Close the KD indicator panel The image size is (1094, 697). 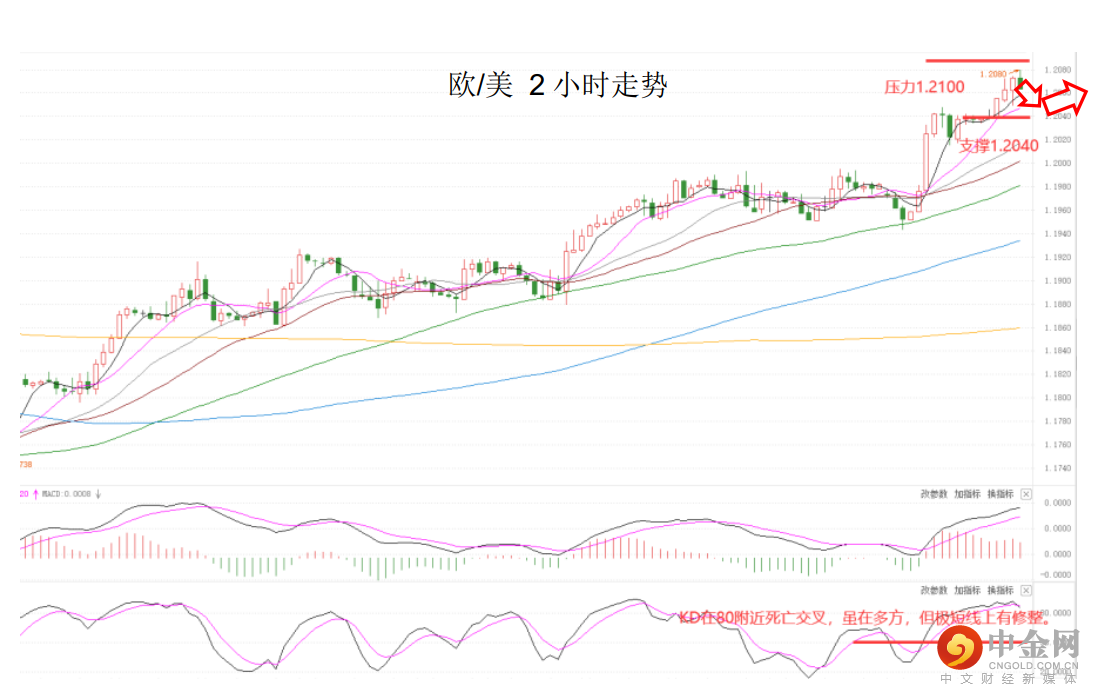[1026, 590]
